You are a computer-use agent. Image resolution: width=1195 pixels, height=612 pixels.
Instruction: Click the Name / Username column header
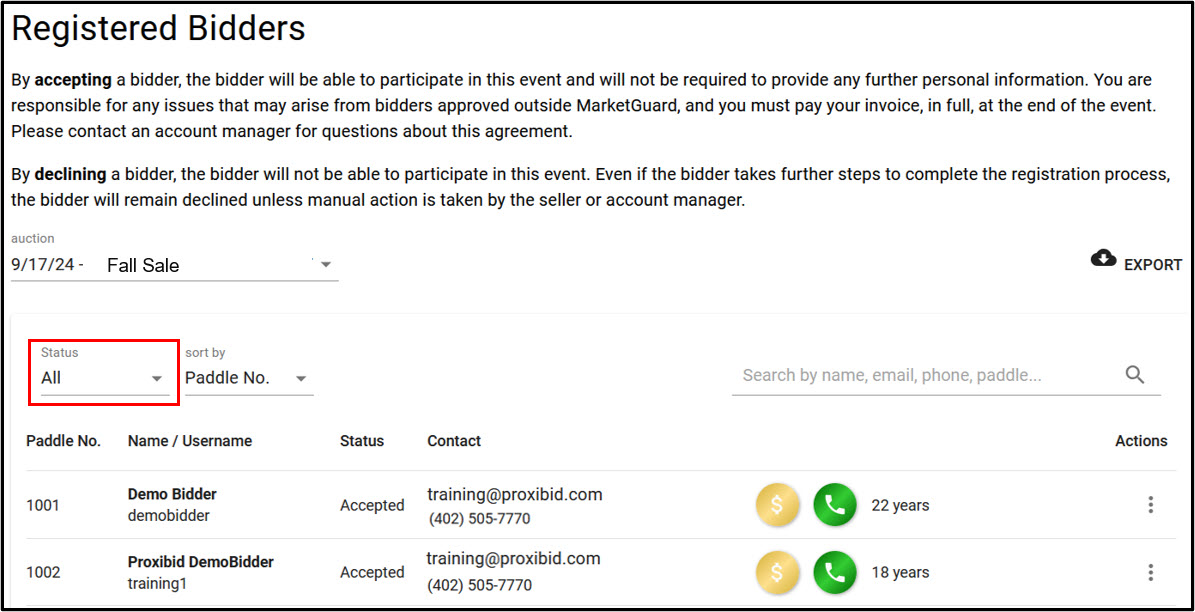click(190, 441)
